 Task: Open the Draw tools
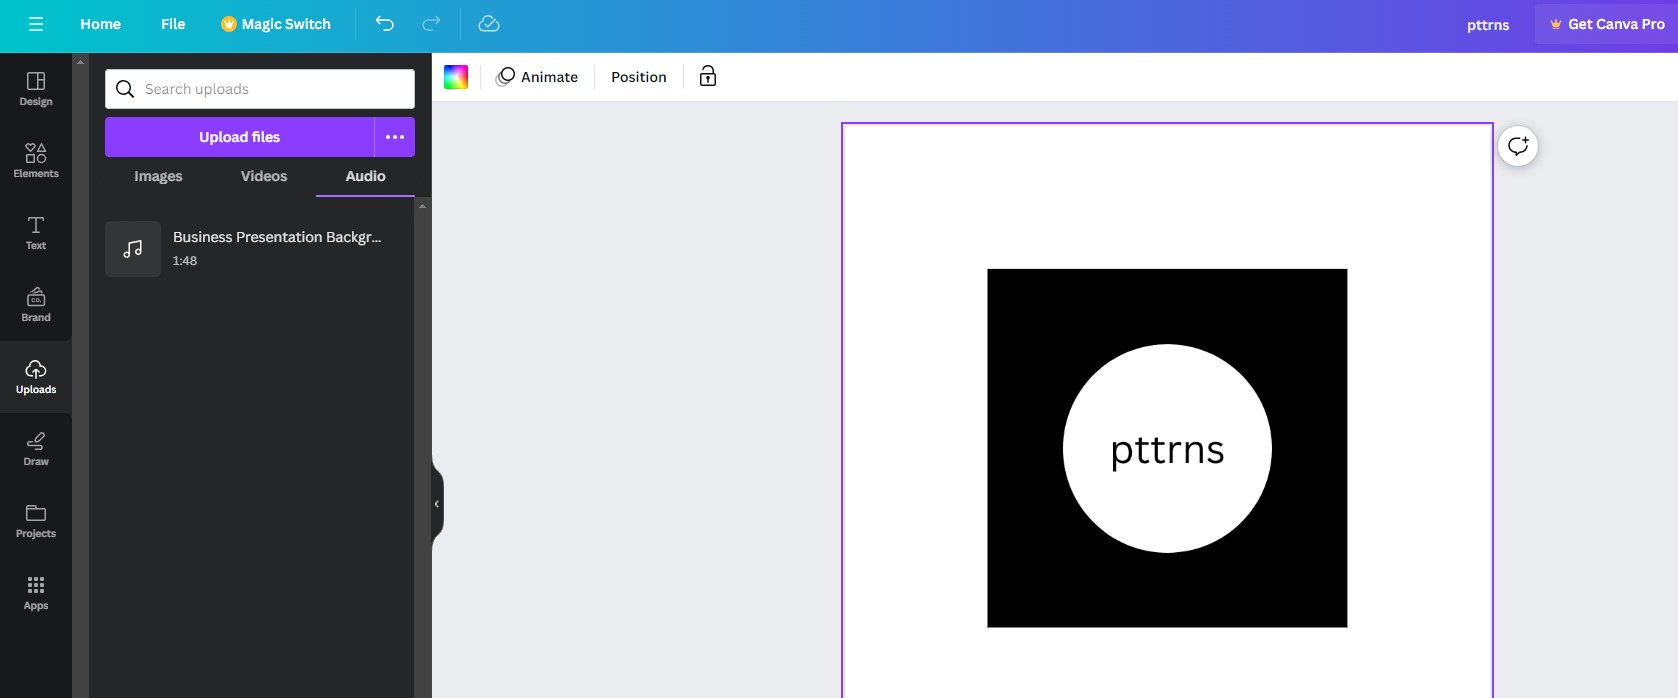point(36,449)
